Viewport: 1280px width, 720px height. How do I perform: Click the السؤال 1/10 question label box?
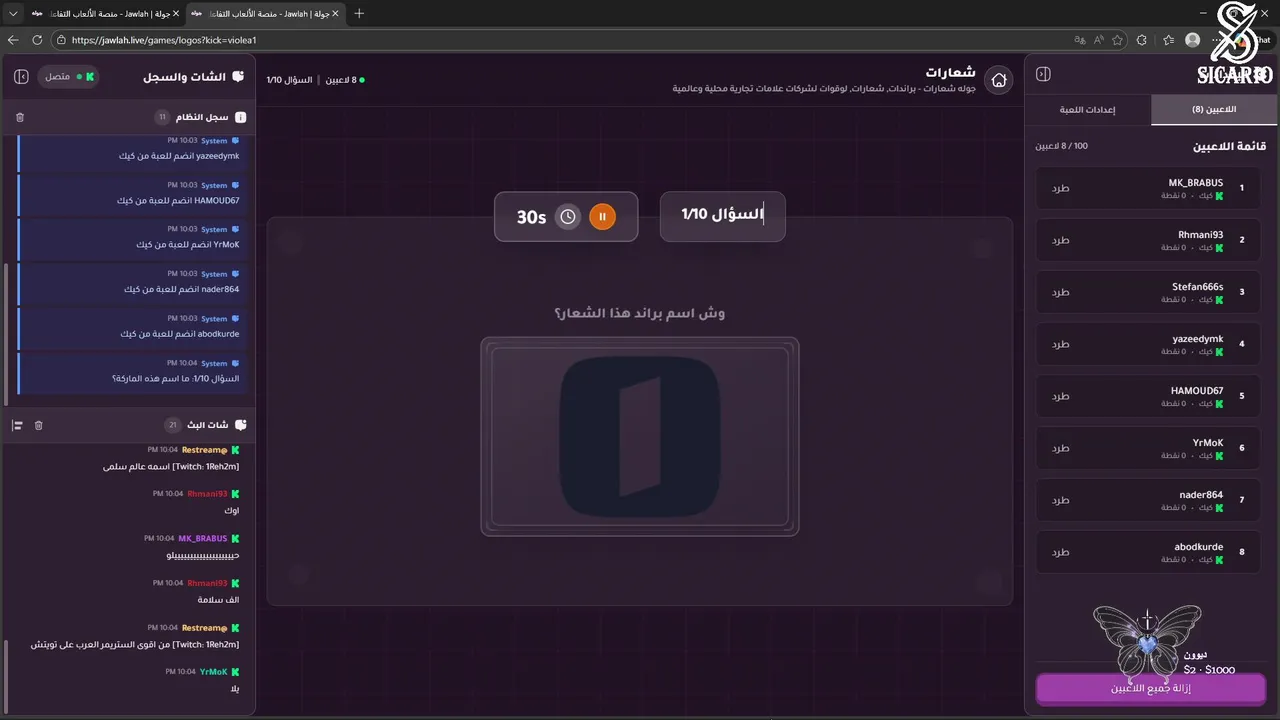722,215
